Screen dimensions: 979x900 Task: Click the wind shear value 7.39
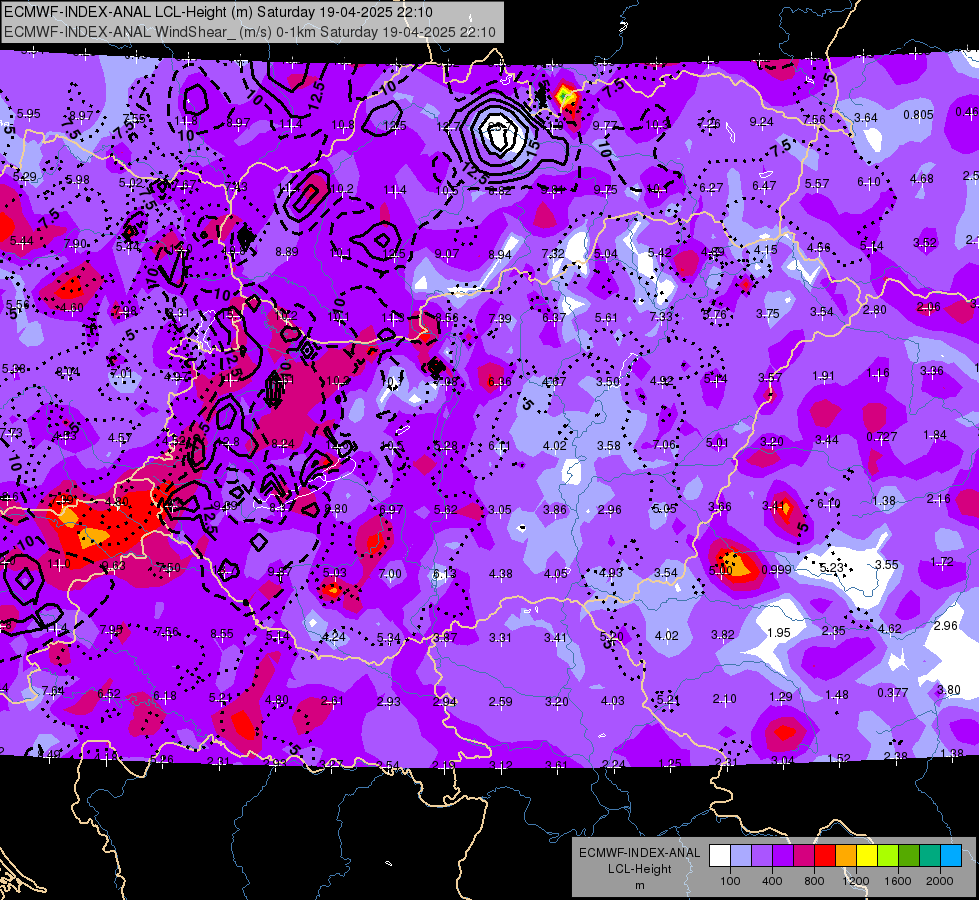point(499,319)
